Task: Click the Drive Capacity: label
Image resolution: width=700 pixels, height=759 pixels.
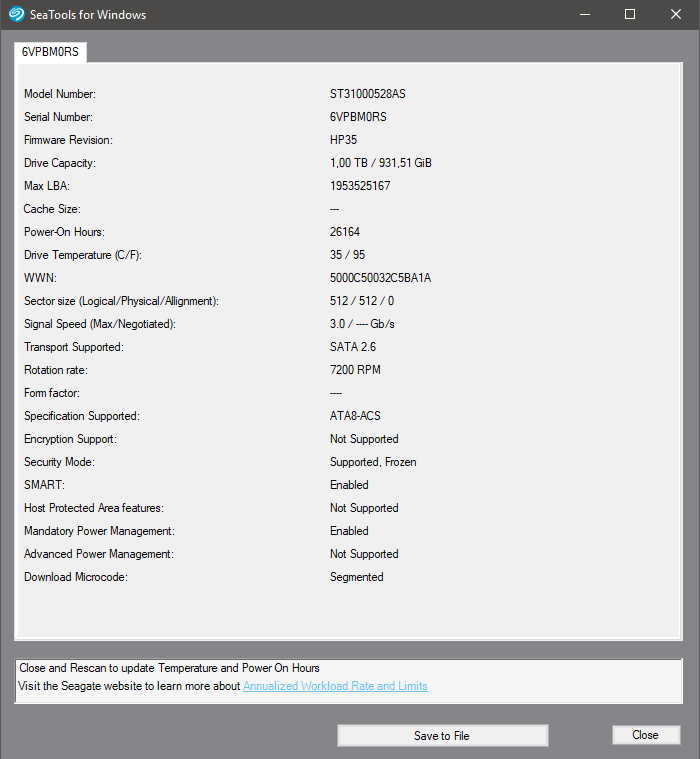Action: (60, 163)
